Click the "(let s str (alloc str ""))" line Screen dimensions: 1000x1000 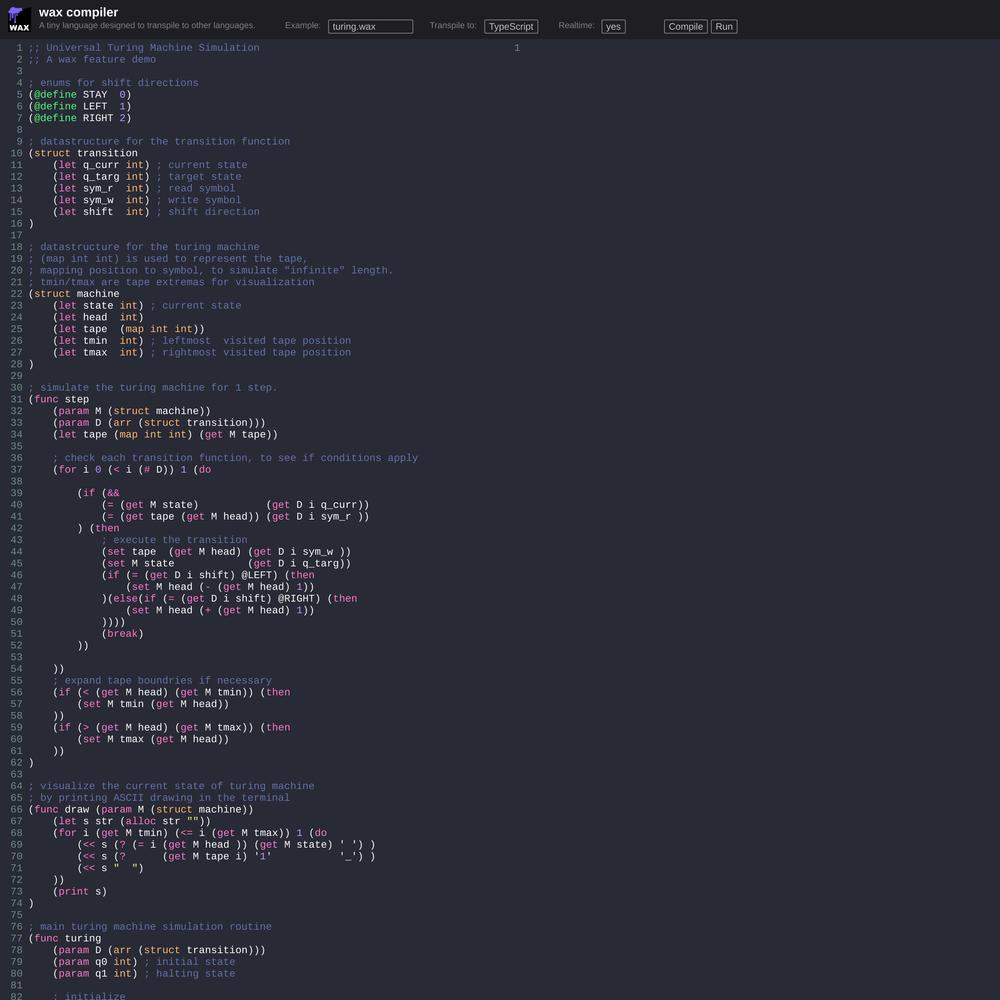pyautogui.click(x=131, y=821)
